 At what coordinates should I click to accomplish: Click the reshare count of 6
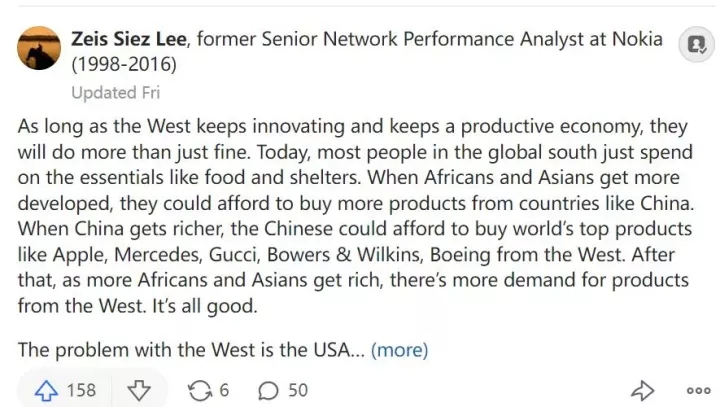point(224,389)
